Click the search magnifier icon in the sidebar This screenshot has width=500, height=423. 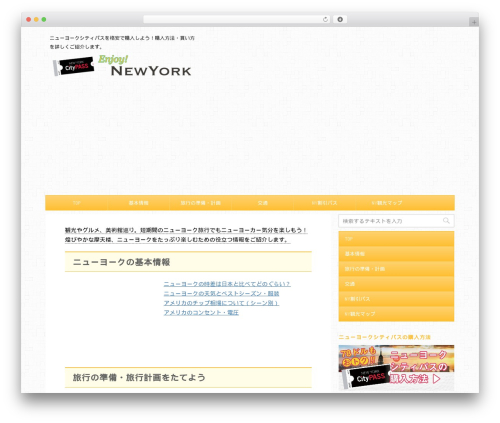point(446,221)
